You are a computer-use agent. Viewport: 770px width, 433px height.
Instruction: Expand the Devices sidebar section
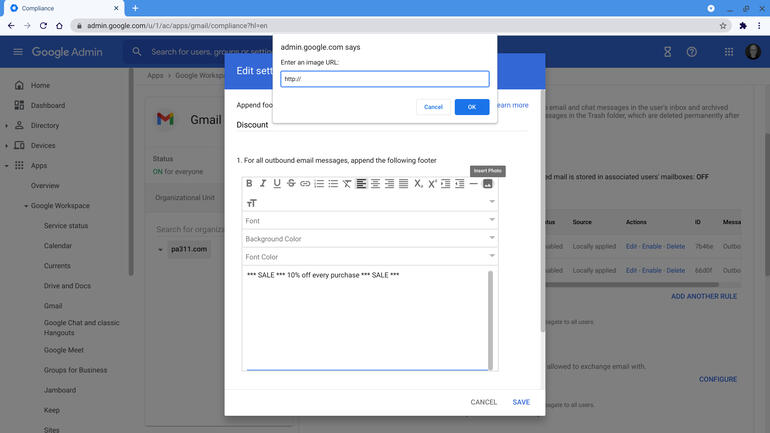[x=6, y=146]
